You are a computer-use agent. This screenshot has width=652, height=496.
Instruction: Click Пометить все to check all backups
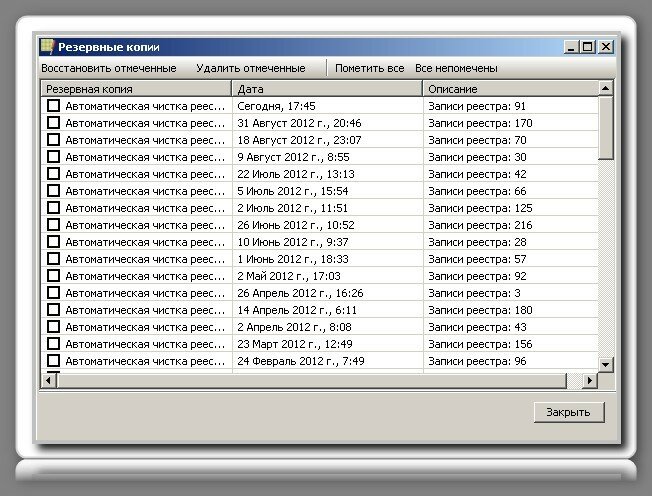click(x=369, y=68)
